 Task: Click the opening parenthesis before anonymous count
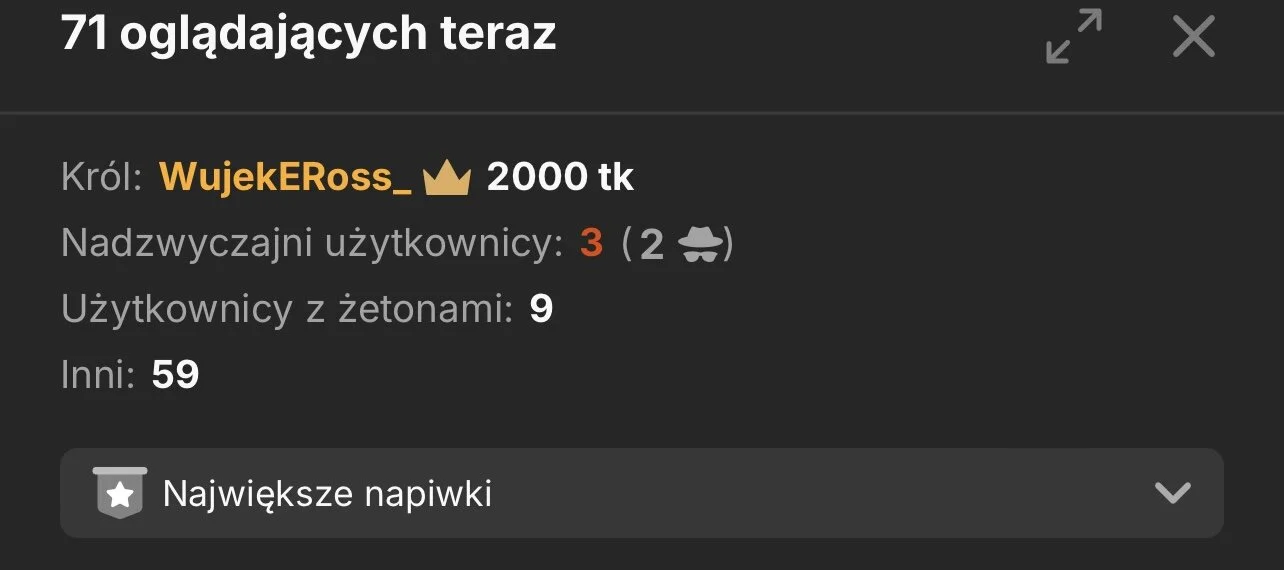[x=627, y=244]
